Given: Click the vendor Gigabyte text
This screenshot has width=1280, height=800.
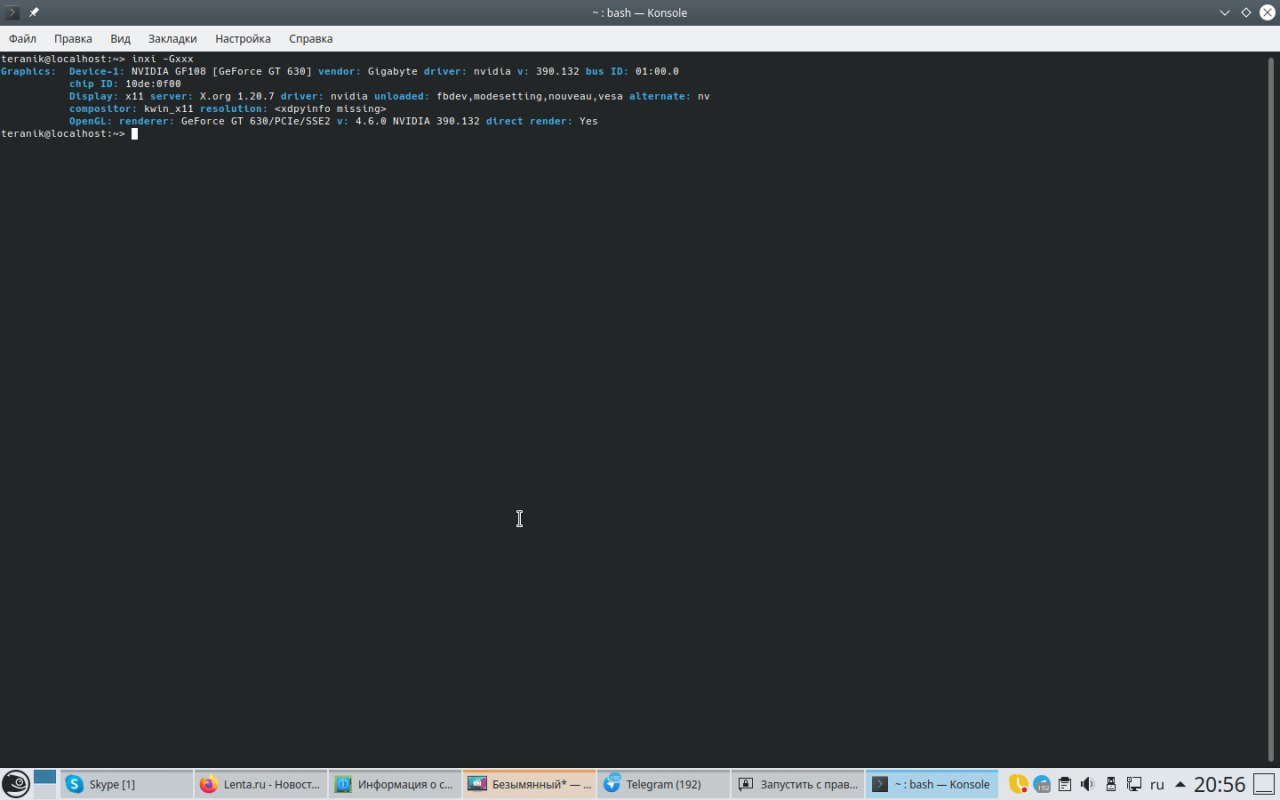Looking at the screenshot, I should (368, 71).
